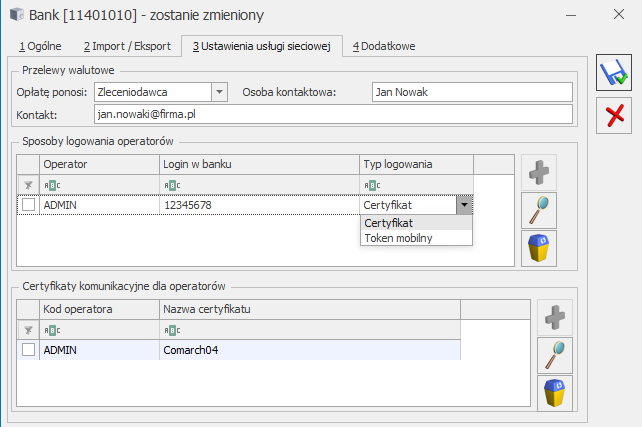Click the Operator filter row cell
642x427 pixels.
(99, 185)
